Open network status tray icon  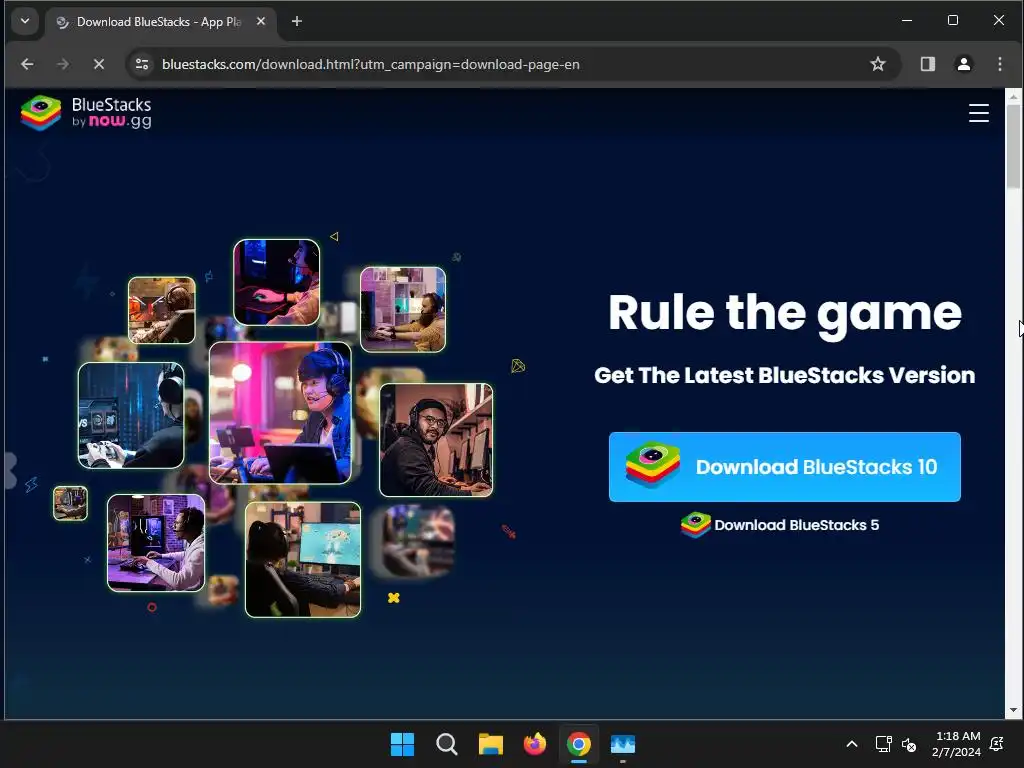pos(883,744)
